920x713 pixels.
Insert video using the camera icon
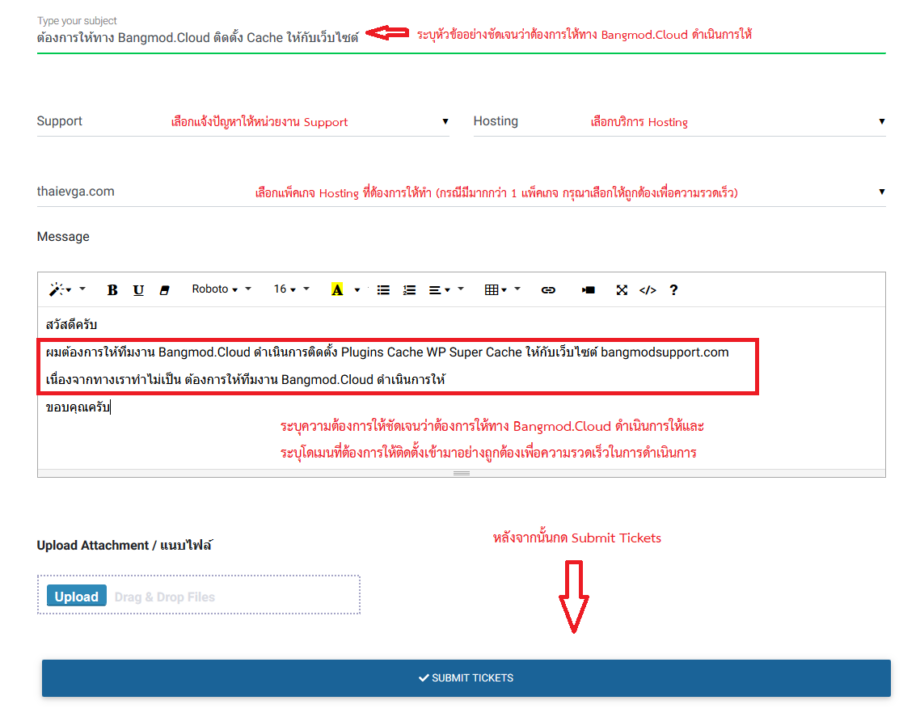588,290
